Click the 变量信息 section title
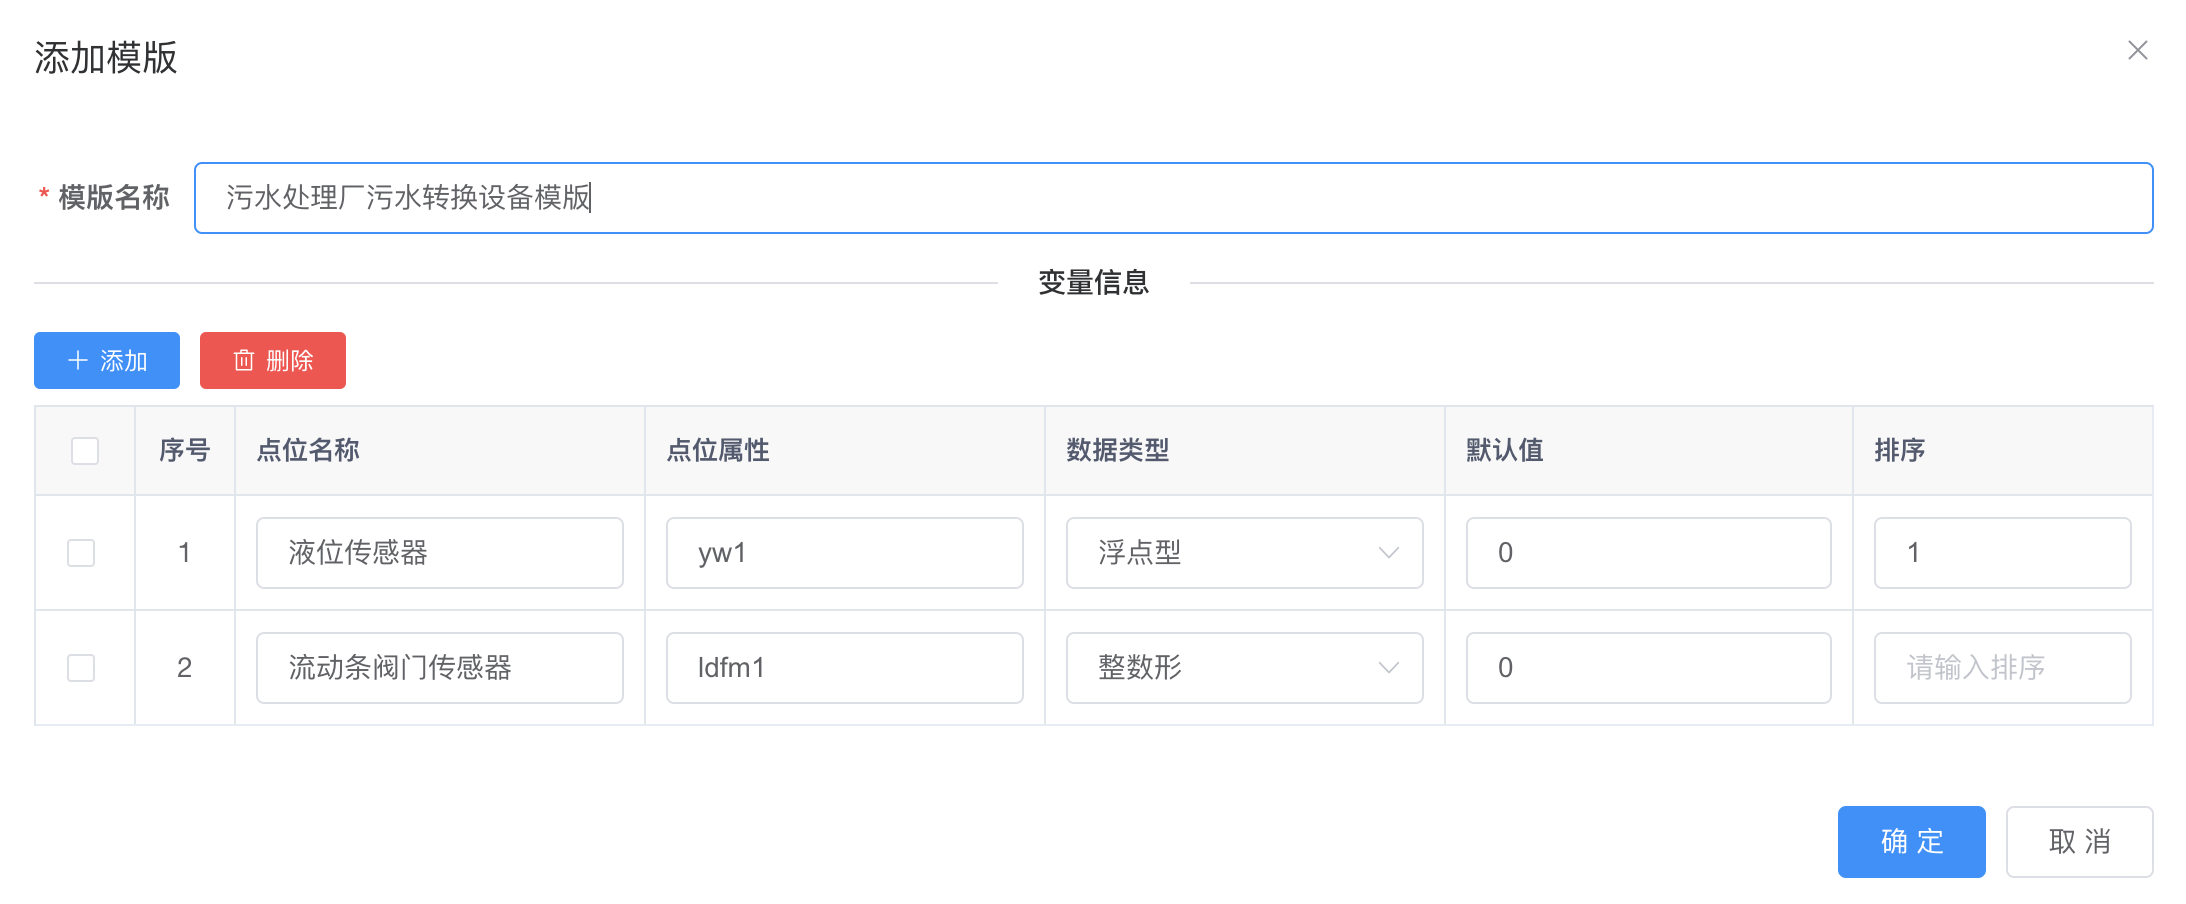2186x904 pixels. 1094,283
